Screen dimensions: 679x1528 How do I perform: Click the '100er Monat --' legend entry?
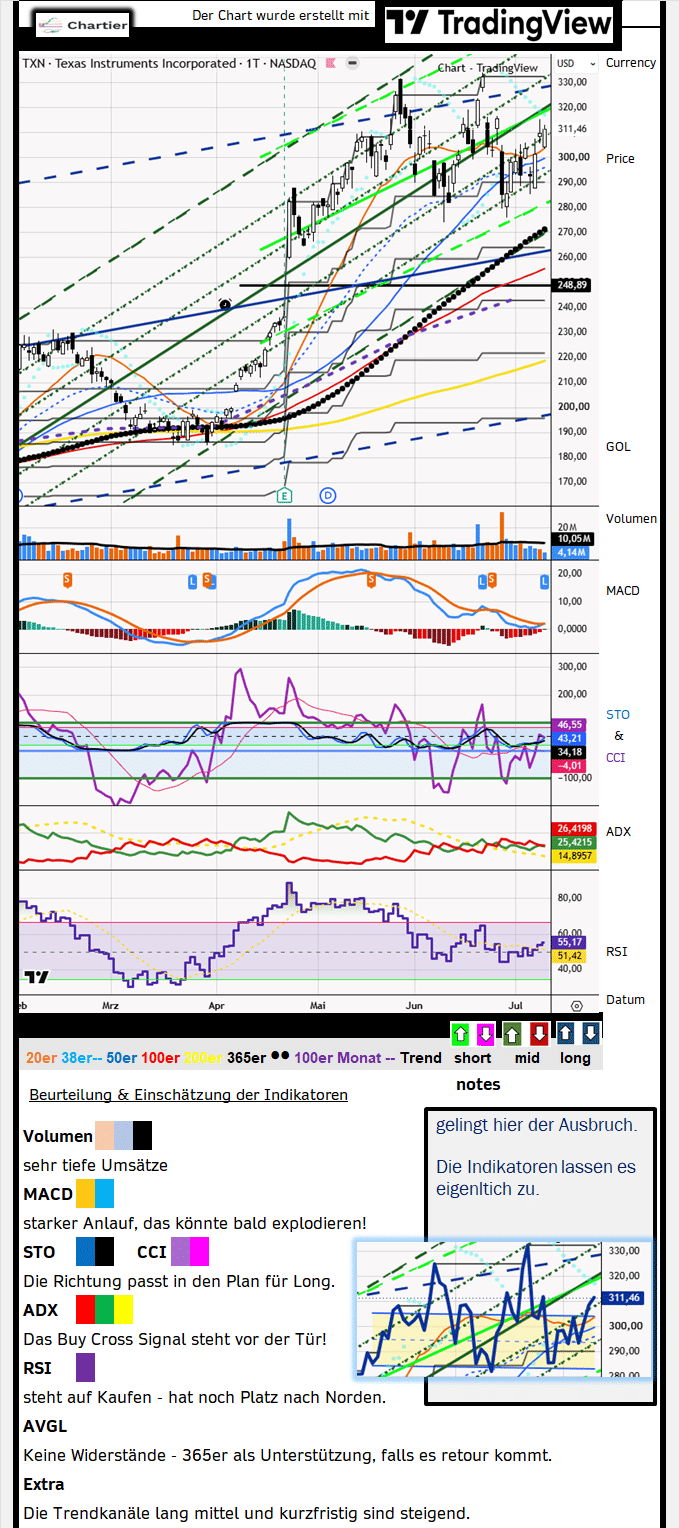346,1057
